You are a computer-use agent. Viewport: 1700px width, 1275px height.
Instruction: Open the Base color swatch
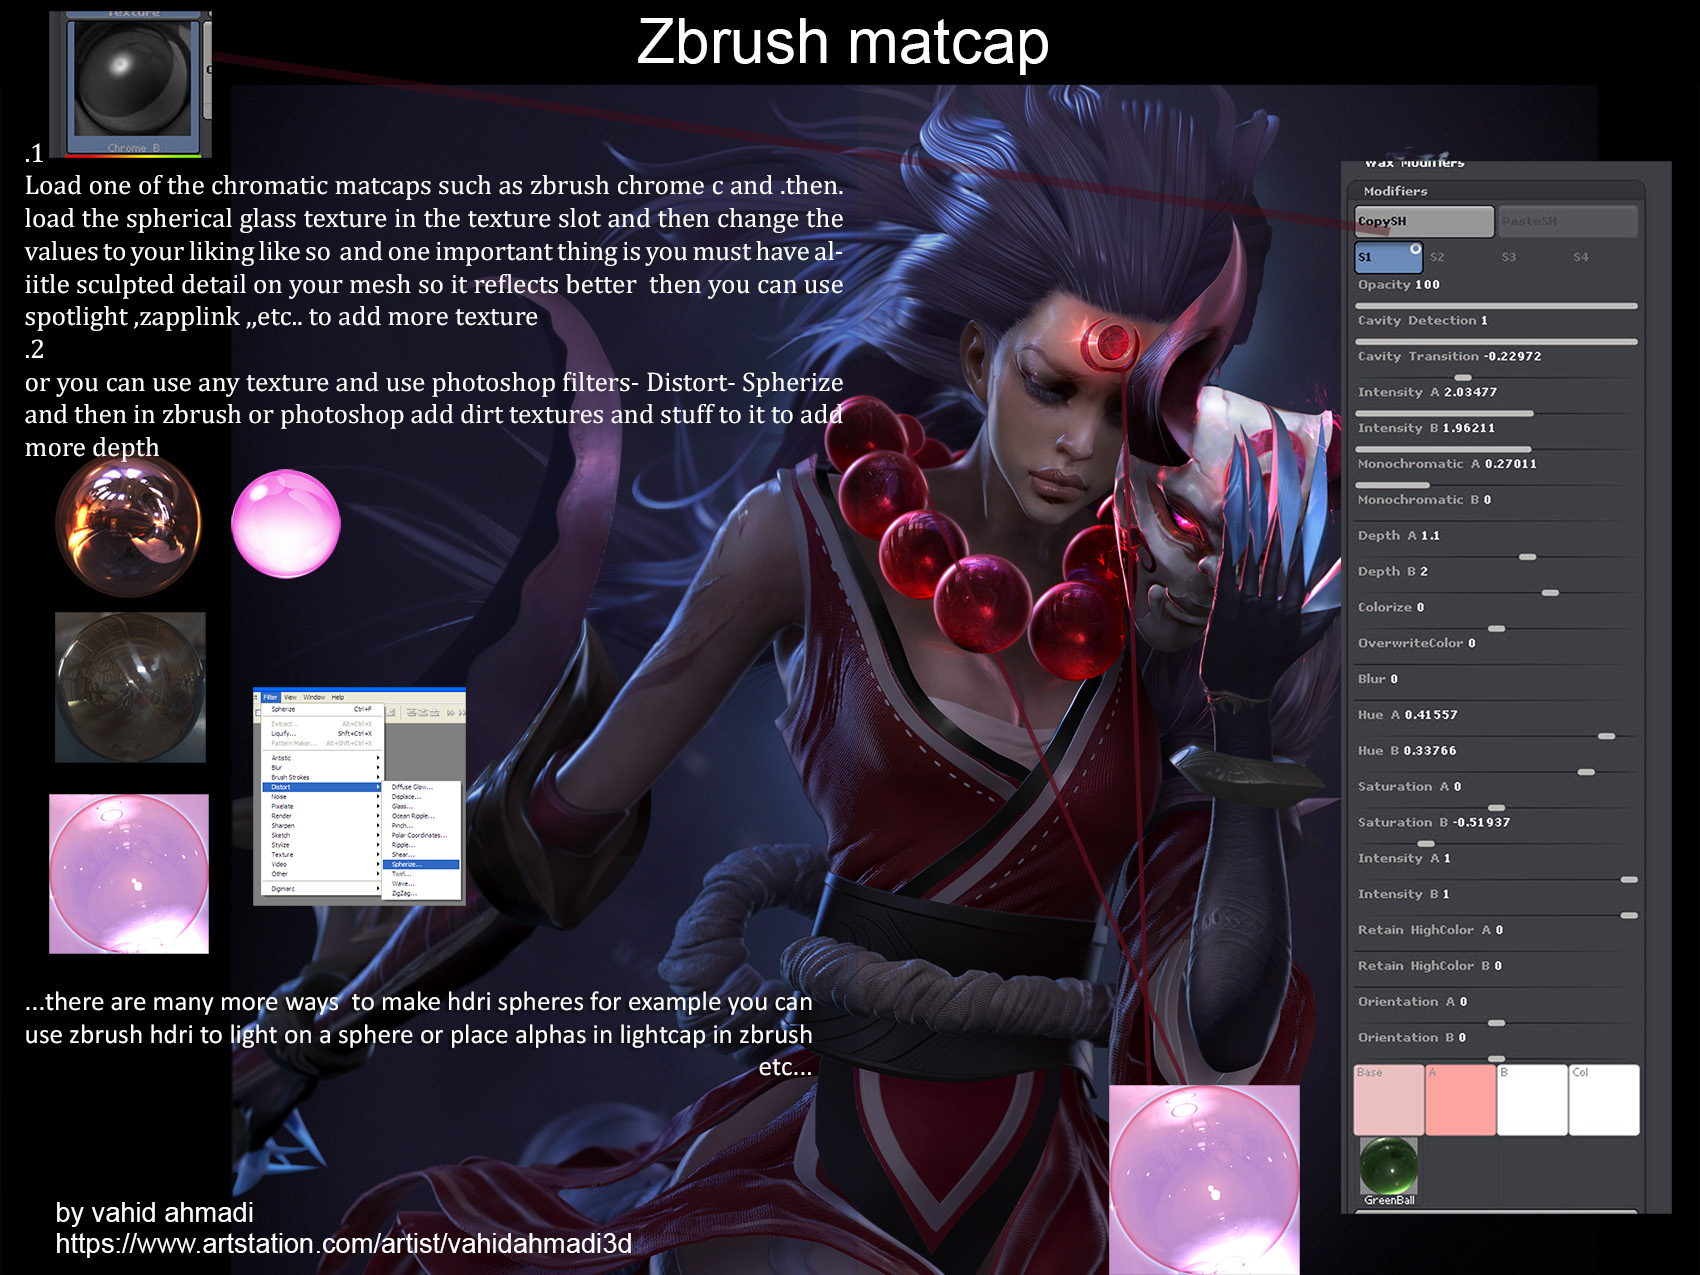pyautogui.click(x=1388, y=1100)
